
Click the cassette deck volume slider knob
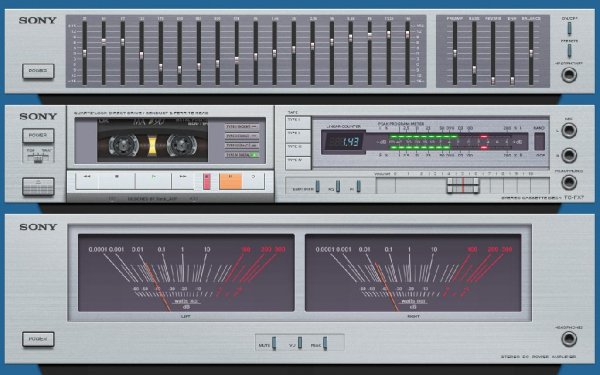(x=463, y=186)
